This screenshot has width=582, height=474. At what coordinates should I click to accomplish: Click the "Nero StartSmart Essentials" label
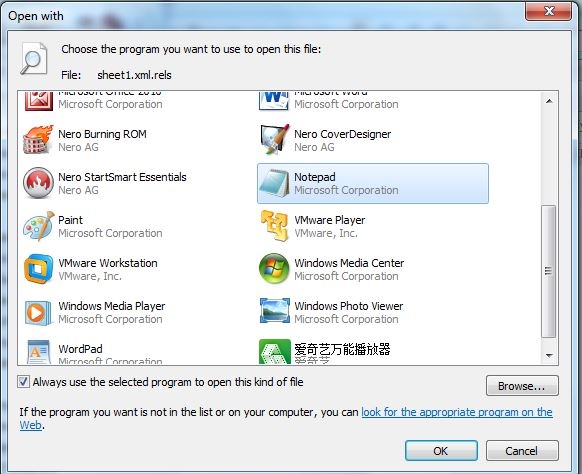point(122,177)
